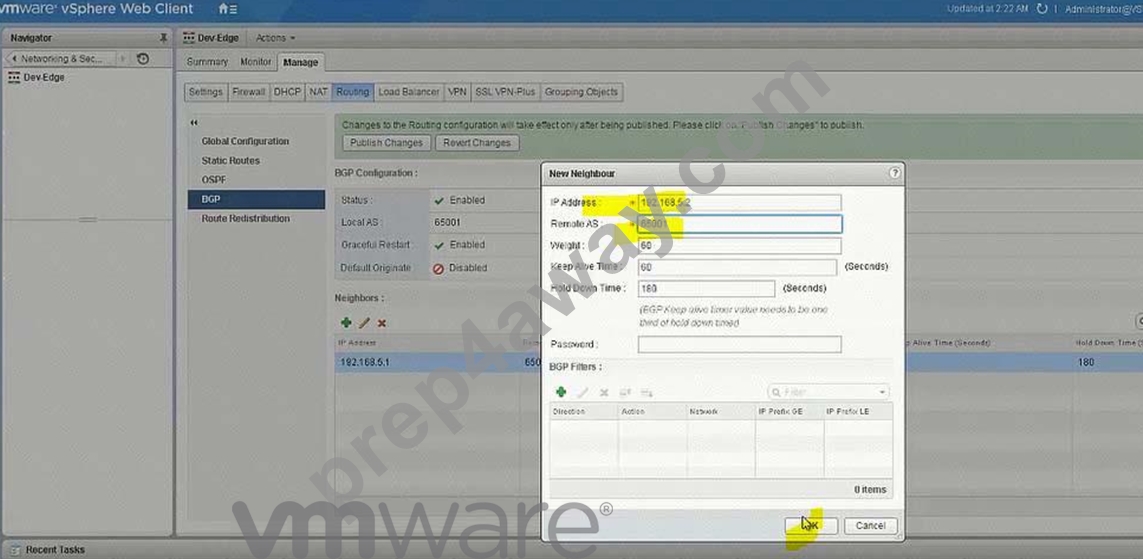The image size is (1143, 559).
Task: Sort by IP Prefix GE column header
Action: pos(789,412)
